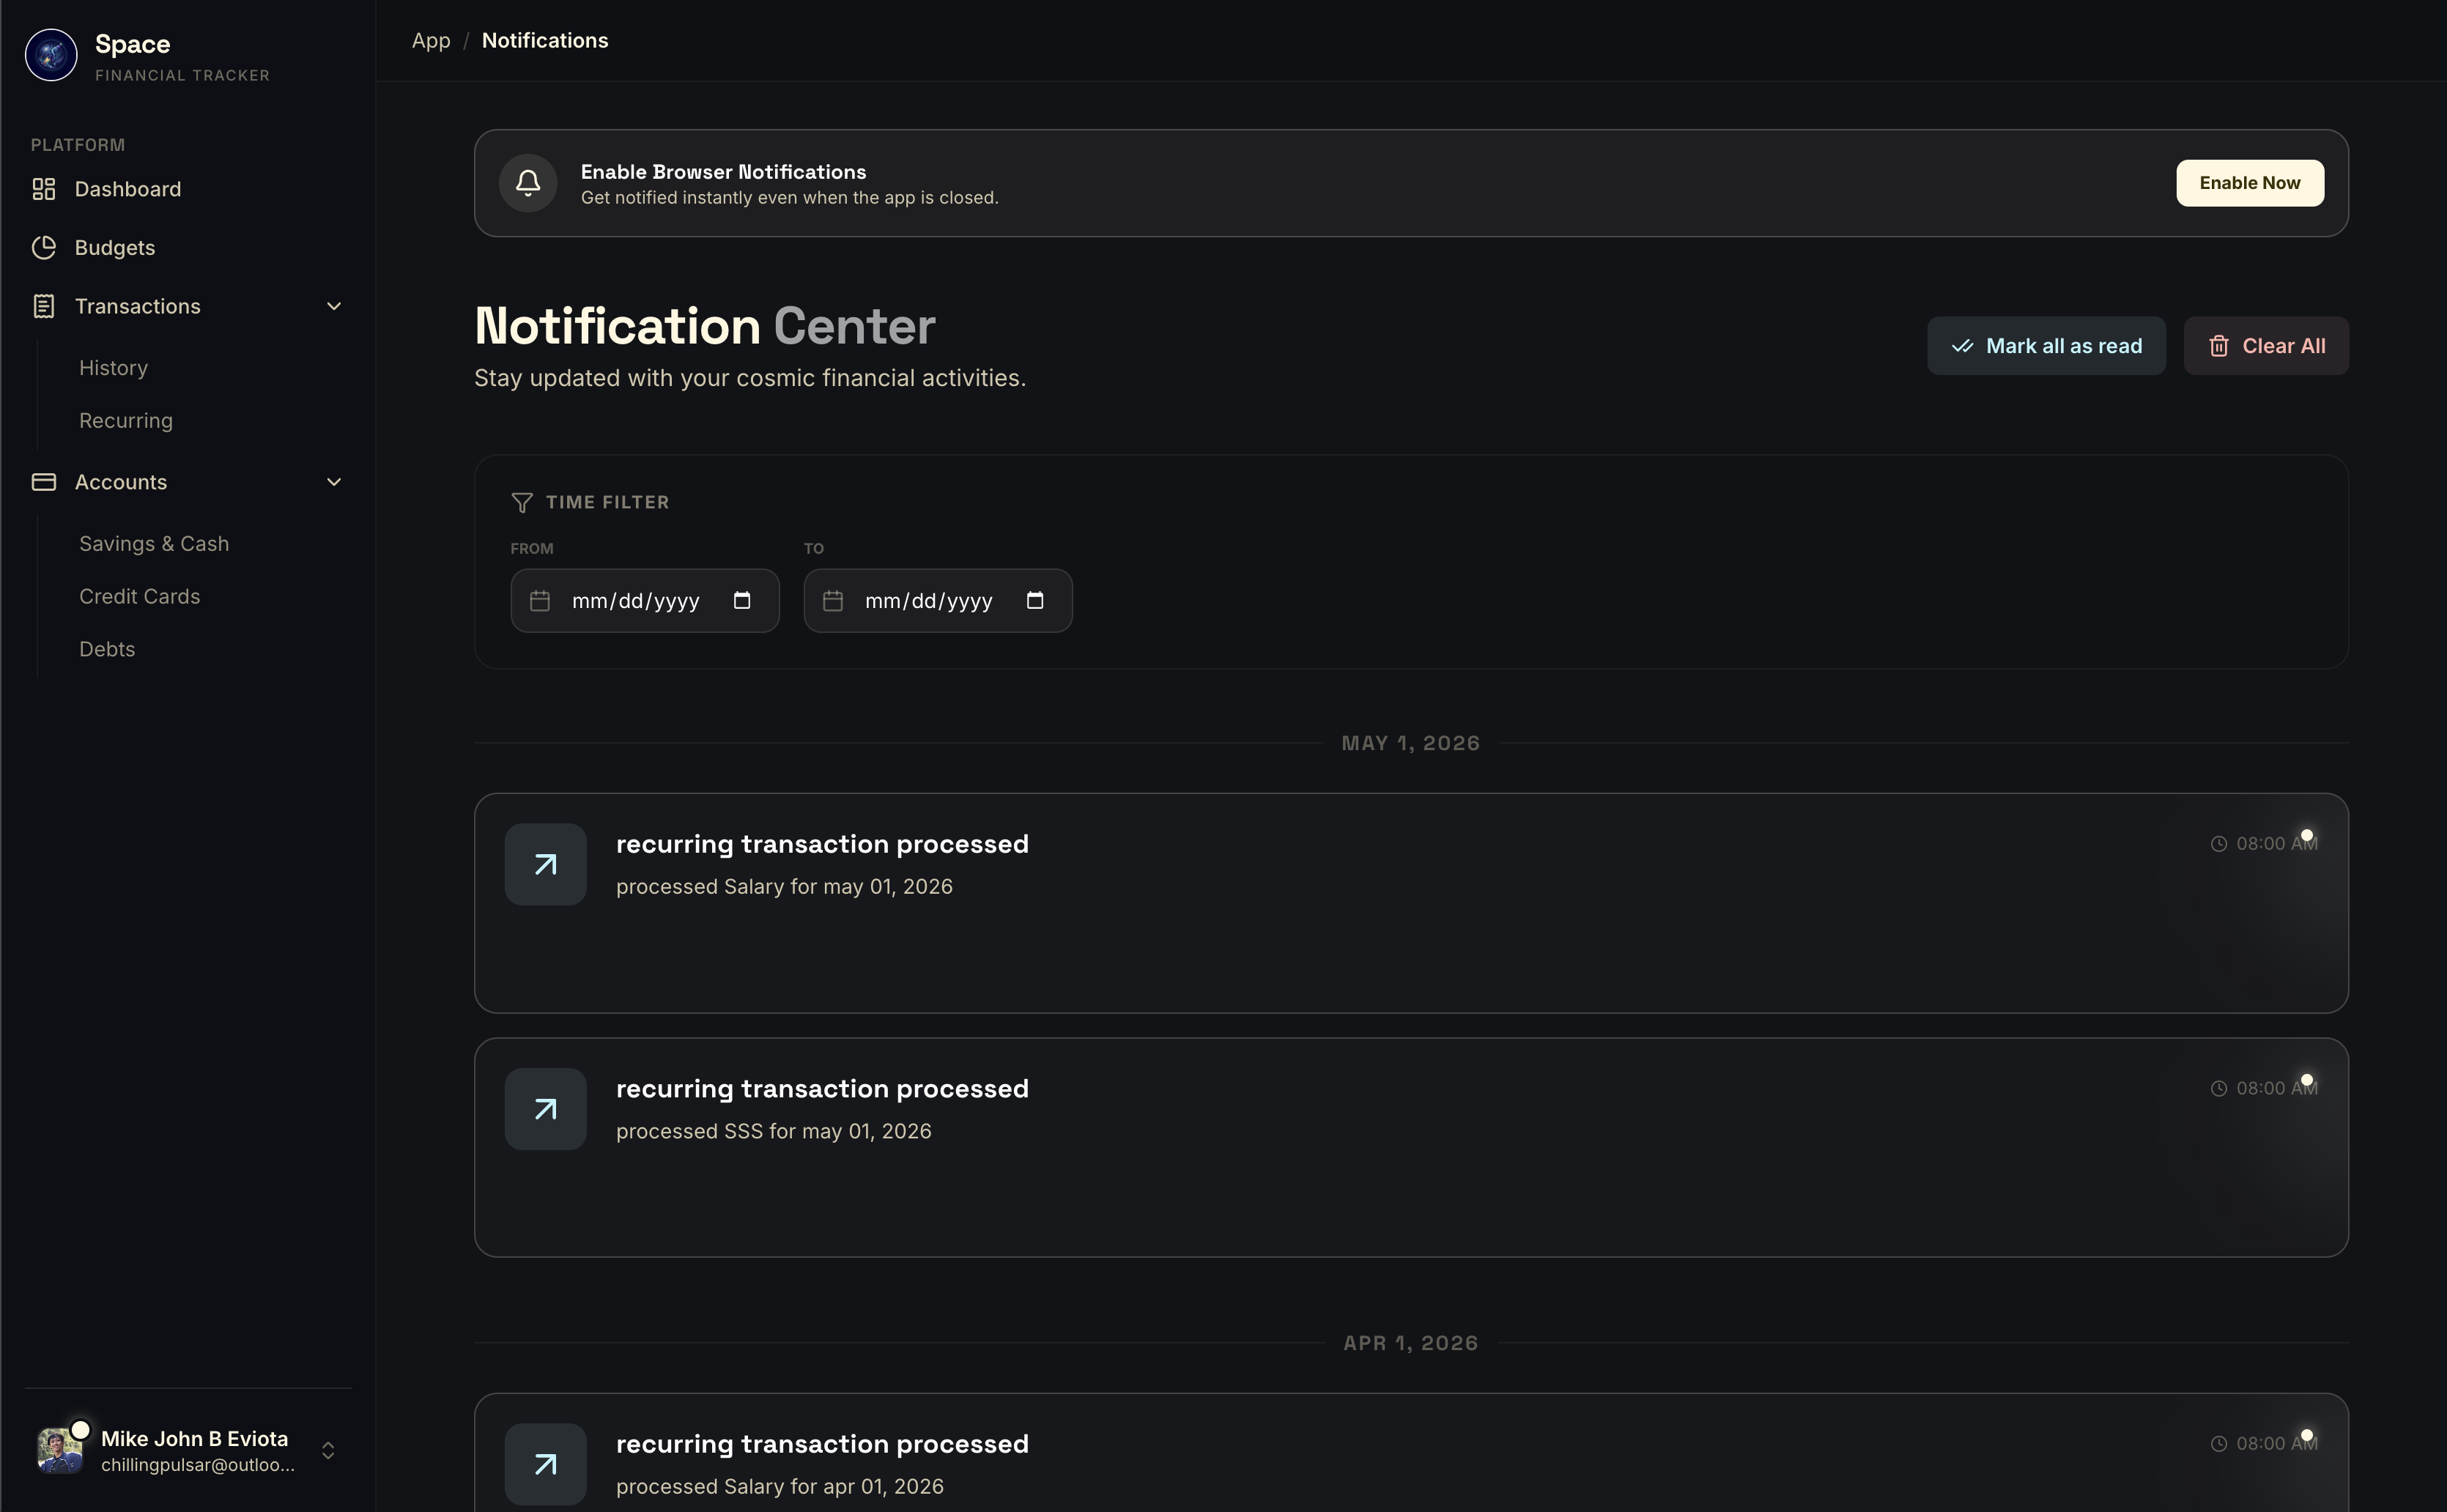The image size is (2447, 1512).
Task: Navigate to Savings & Cash
Action: pyautogui.click(x=154, y=544)
